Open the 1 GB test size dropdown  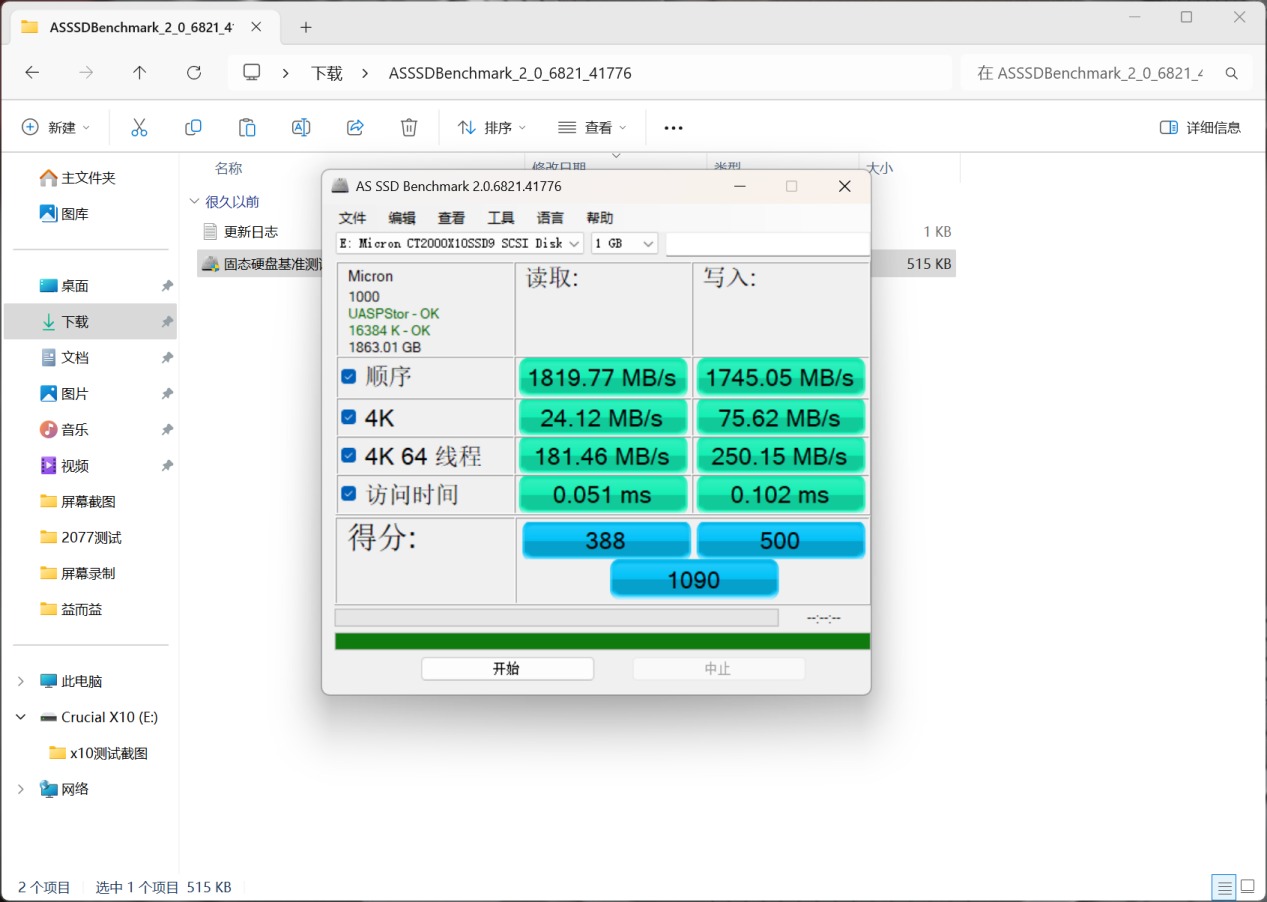(x=625, y=243)
